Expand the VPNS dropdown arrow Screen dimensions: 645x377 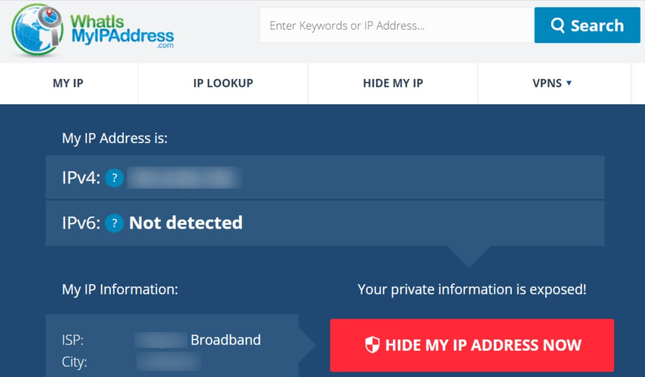(569, 83)
